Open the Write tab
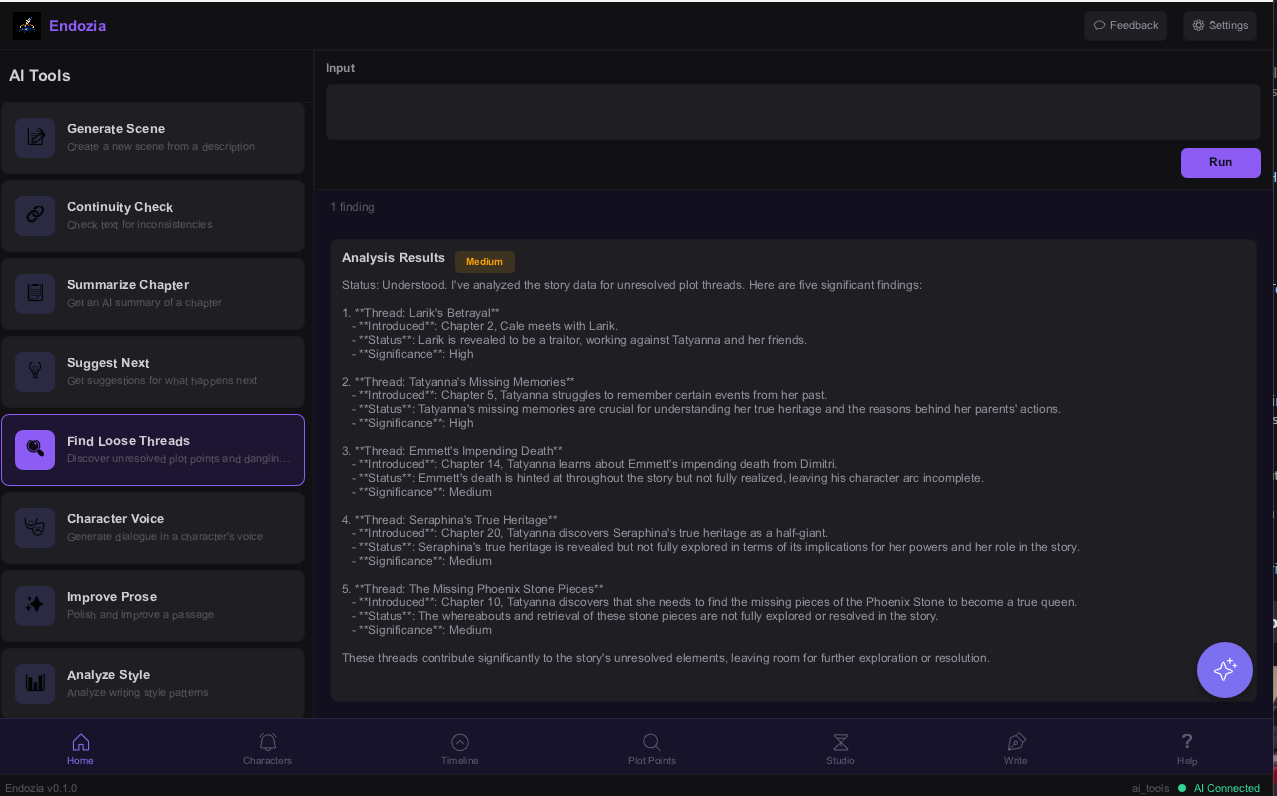 (1015, 748)
